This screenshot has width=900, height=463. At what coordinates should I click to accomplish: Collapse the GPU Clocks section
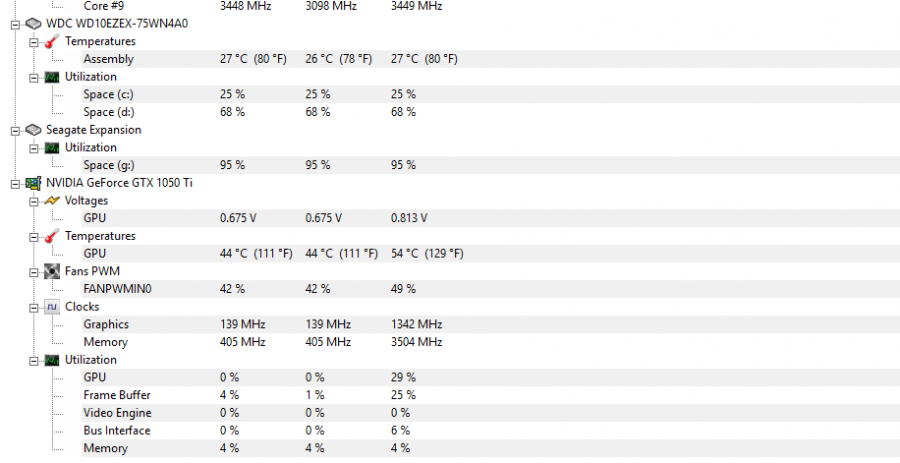[x=33, y=308]
